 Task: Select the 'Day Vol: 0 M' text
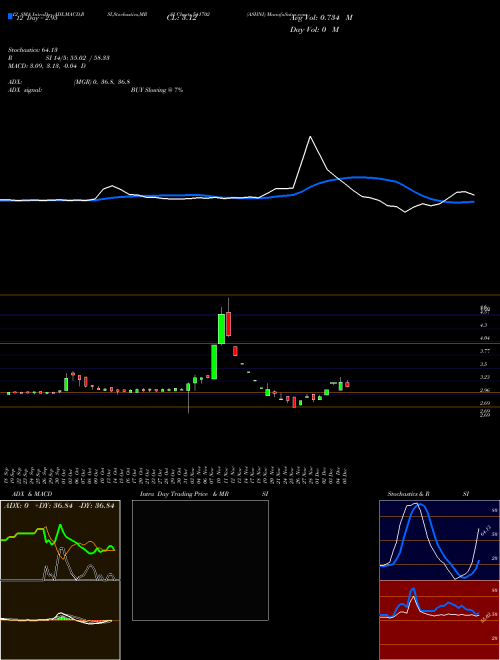pos(314,30)
